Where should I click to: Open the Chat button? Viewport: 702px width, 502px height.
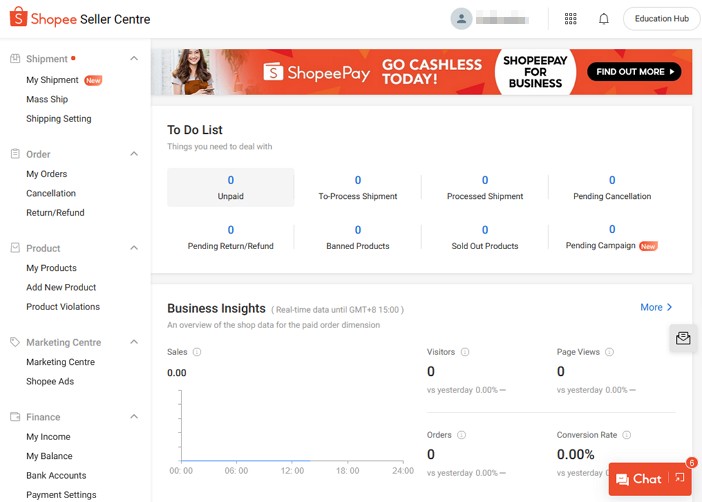tap(650, 479)
